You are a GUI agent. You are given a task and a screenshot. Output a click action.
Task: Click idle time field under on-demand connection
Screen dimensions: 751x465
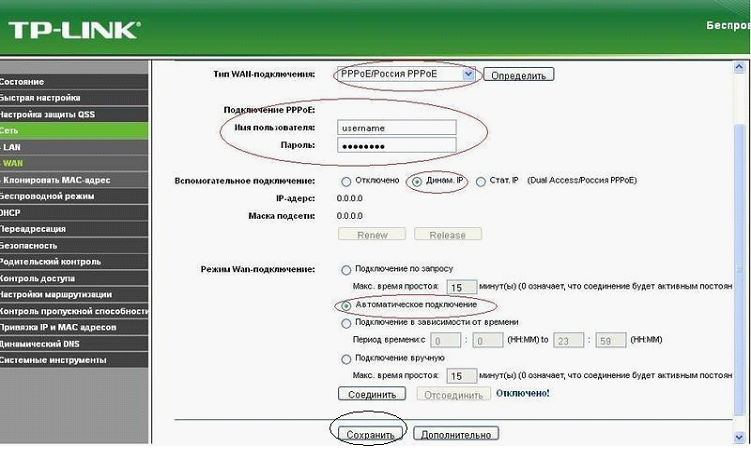[462, 287]
